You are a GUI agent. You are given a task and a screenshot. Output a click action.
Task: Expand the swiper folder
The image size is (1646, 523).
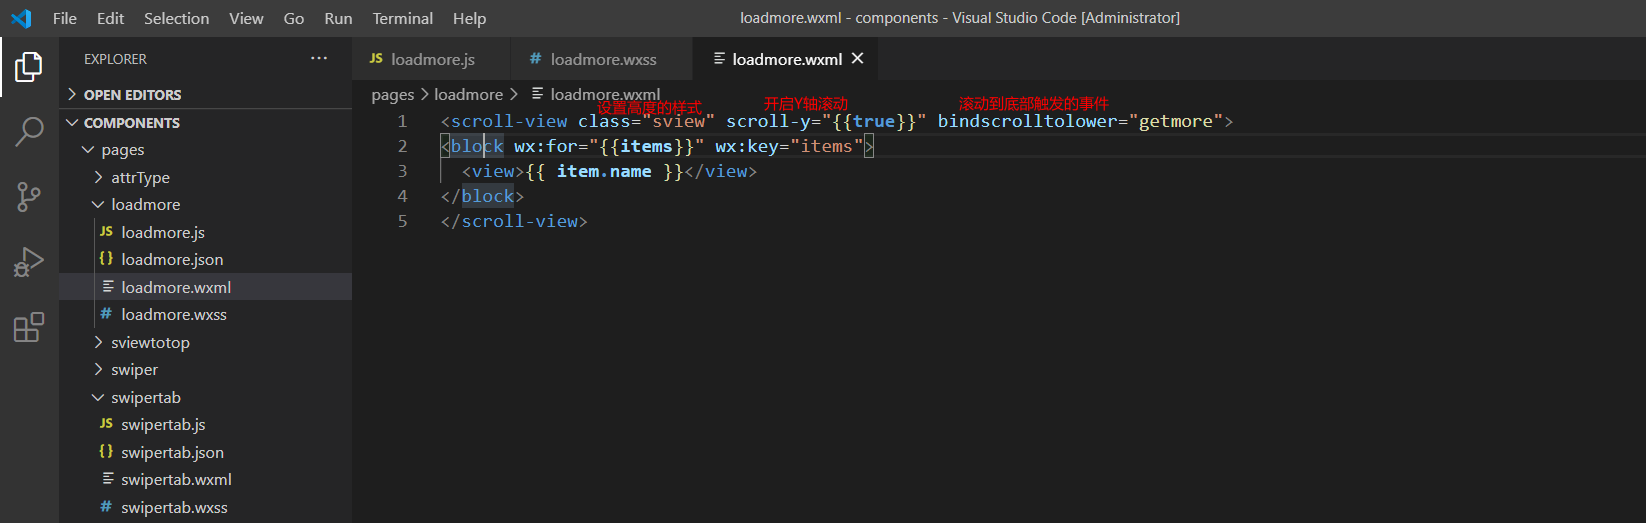click(98, 369)
